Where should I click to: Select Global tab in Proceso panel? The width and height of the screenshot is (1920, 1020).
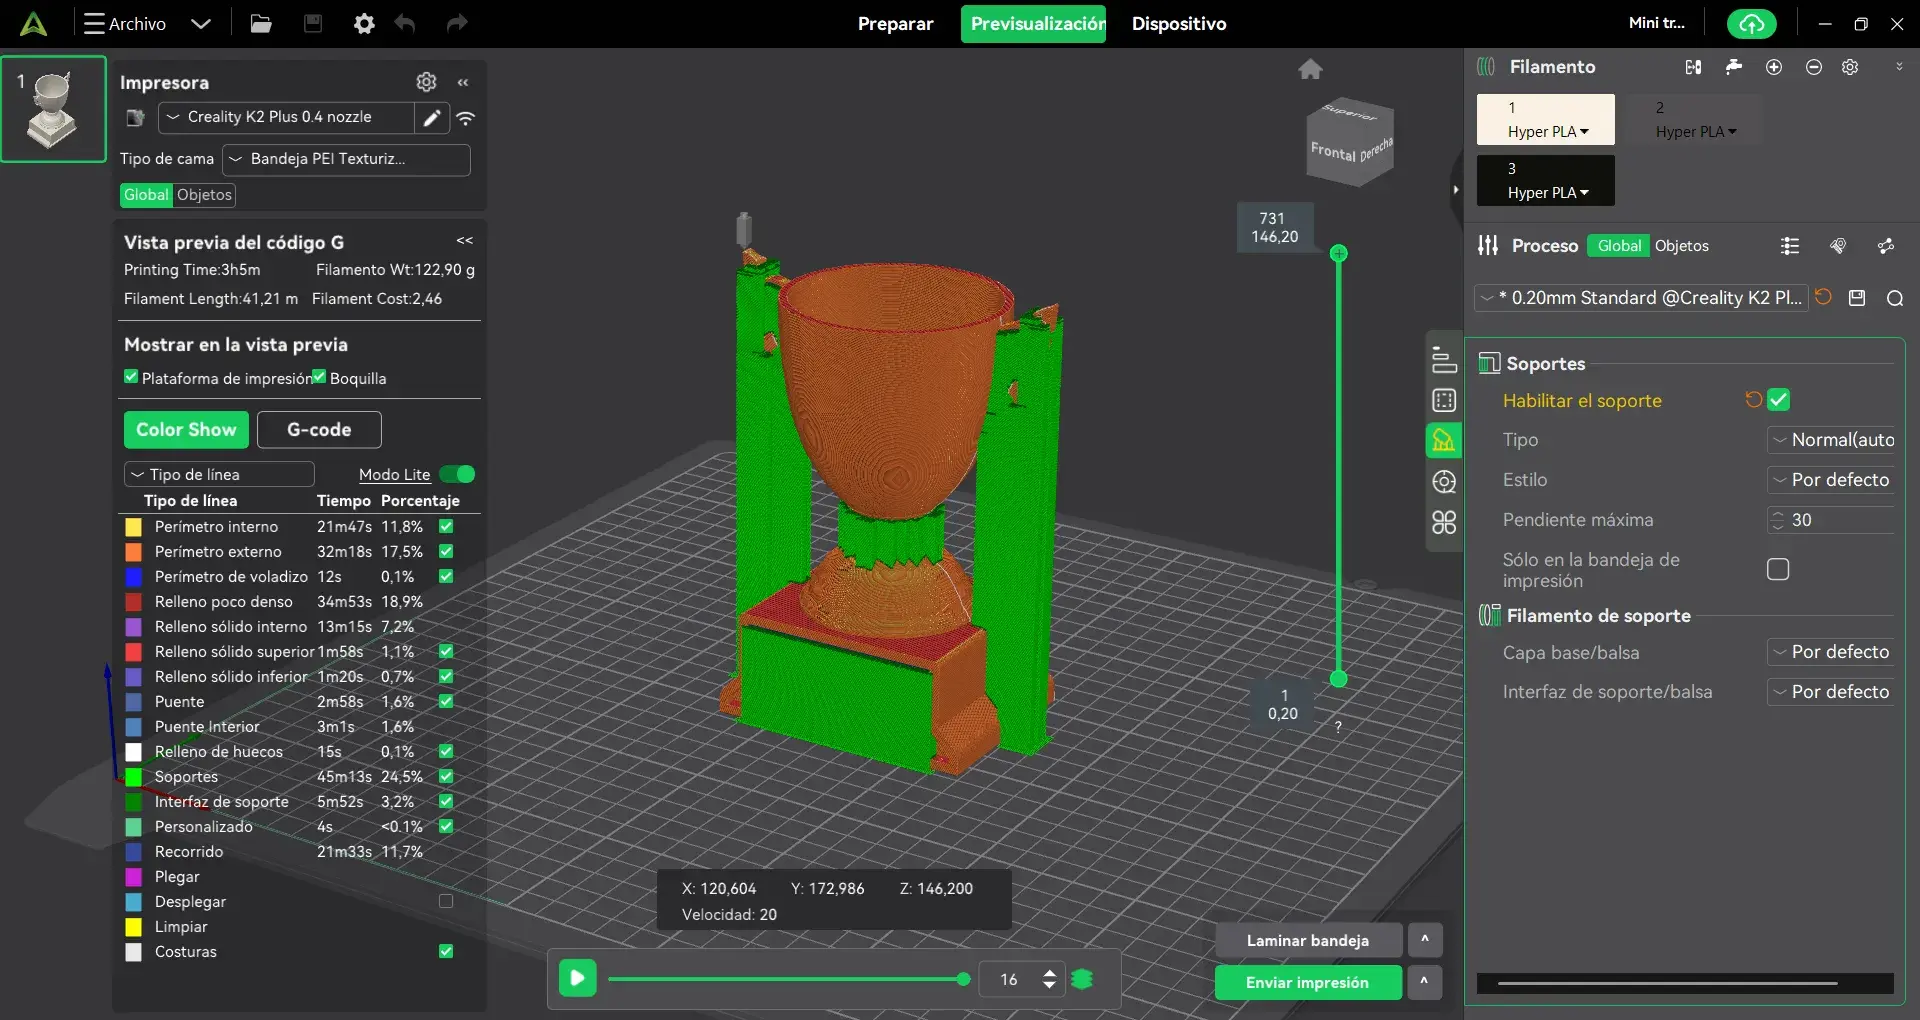click(1619, 246)
